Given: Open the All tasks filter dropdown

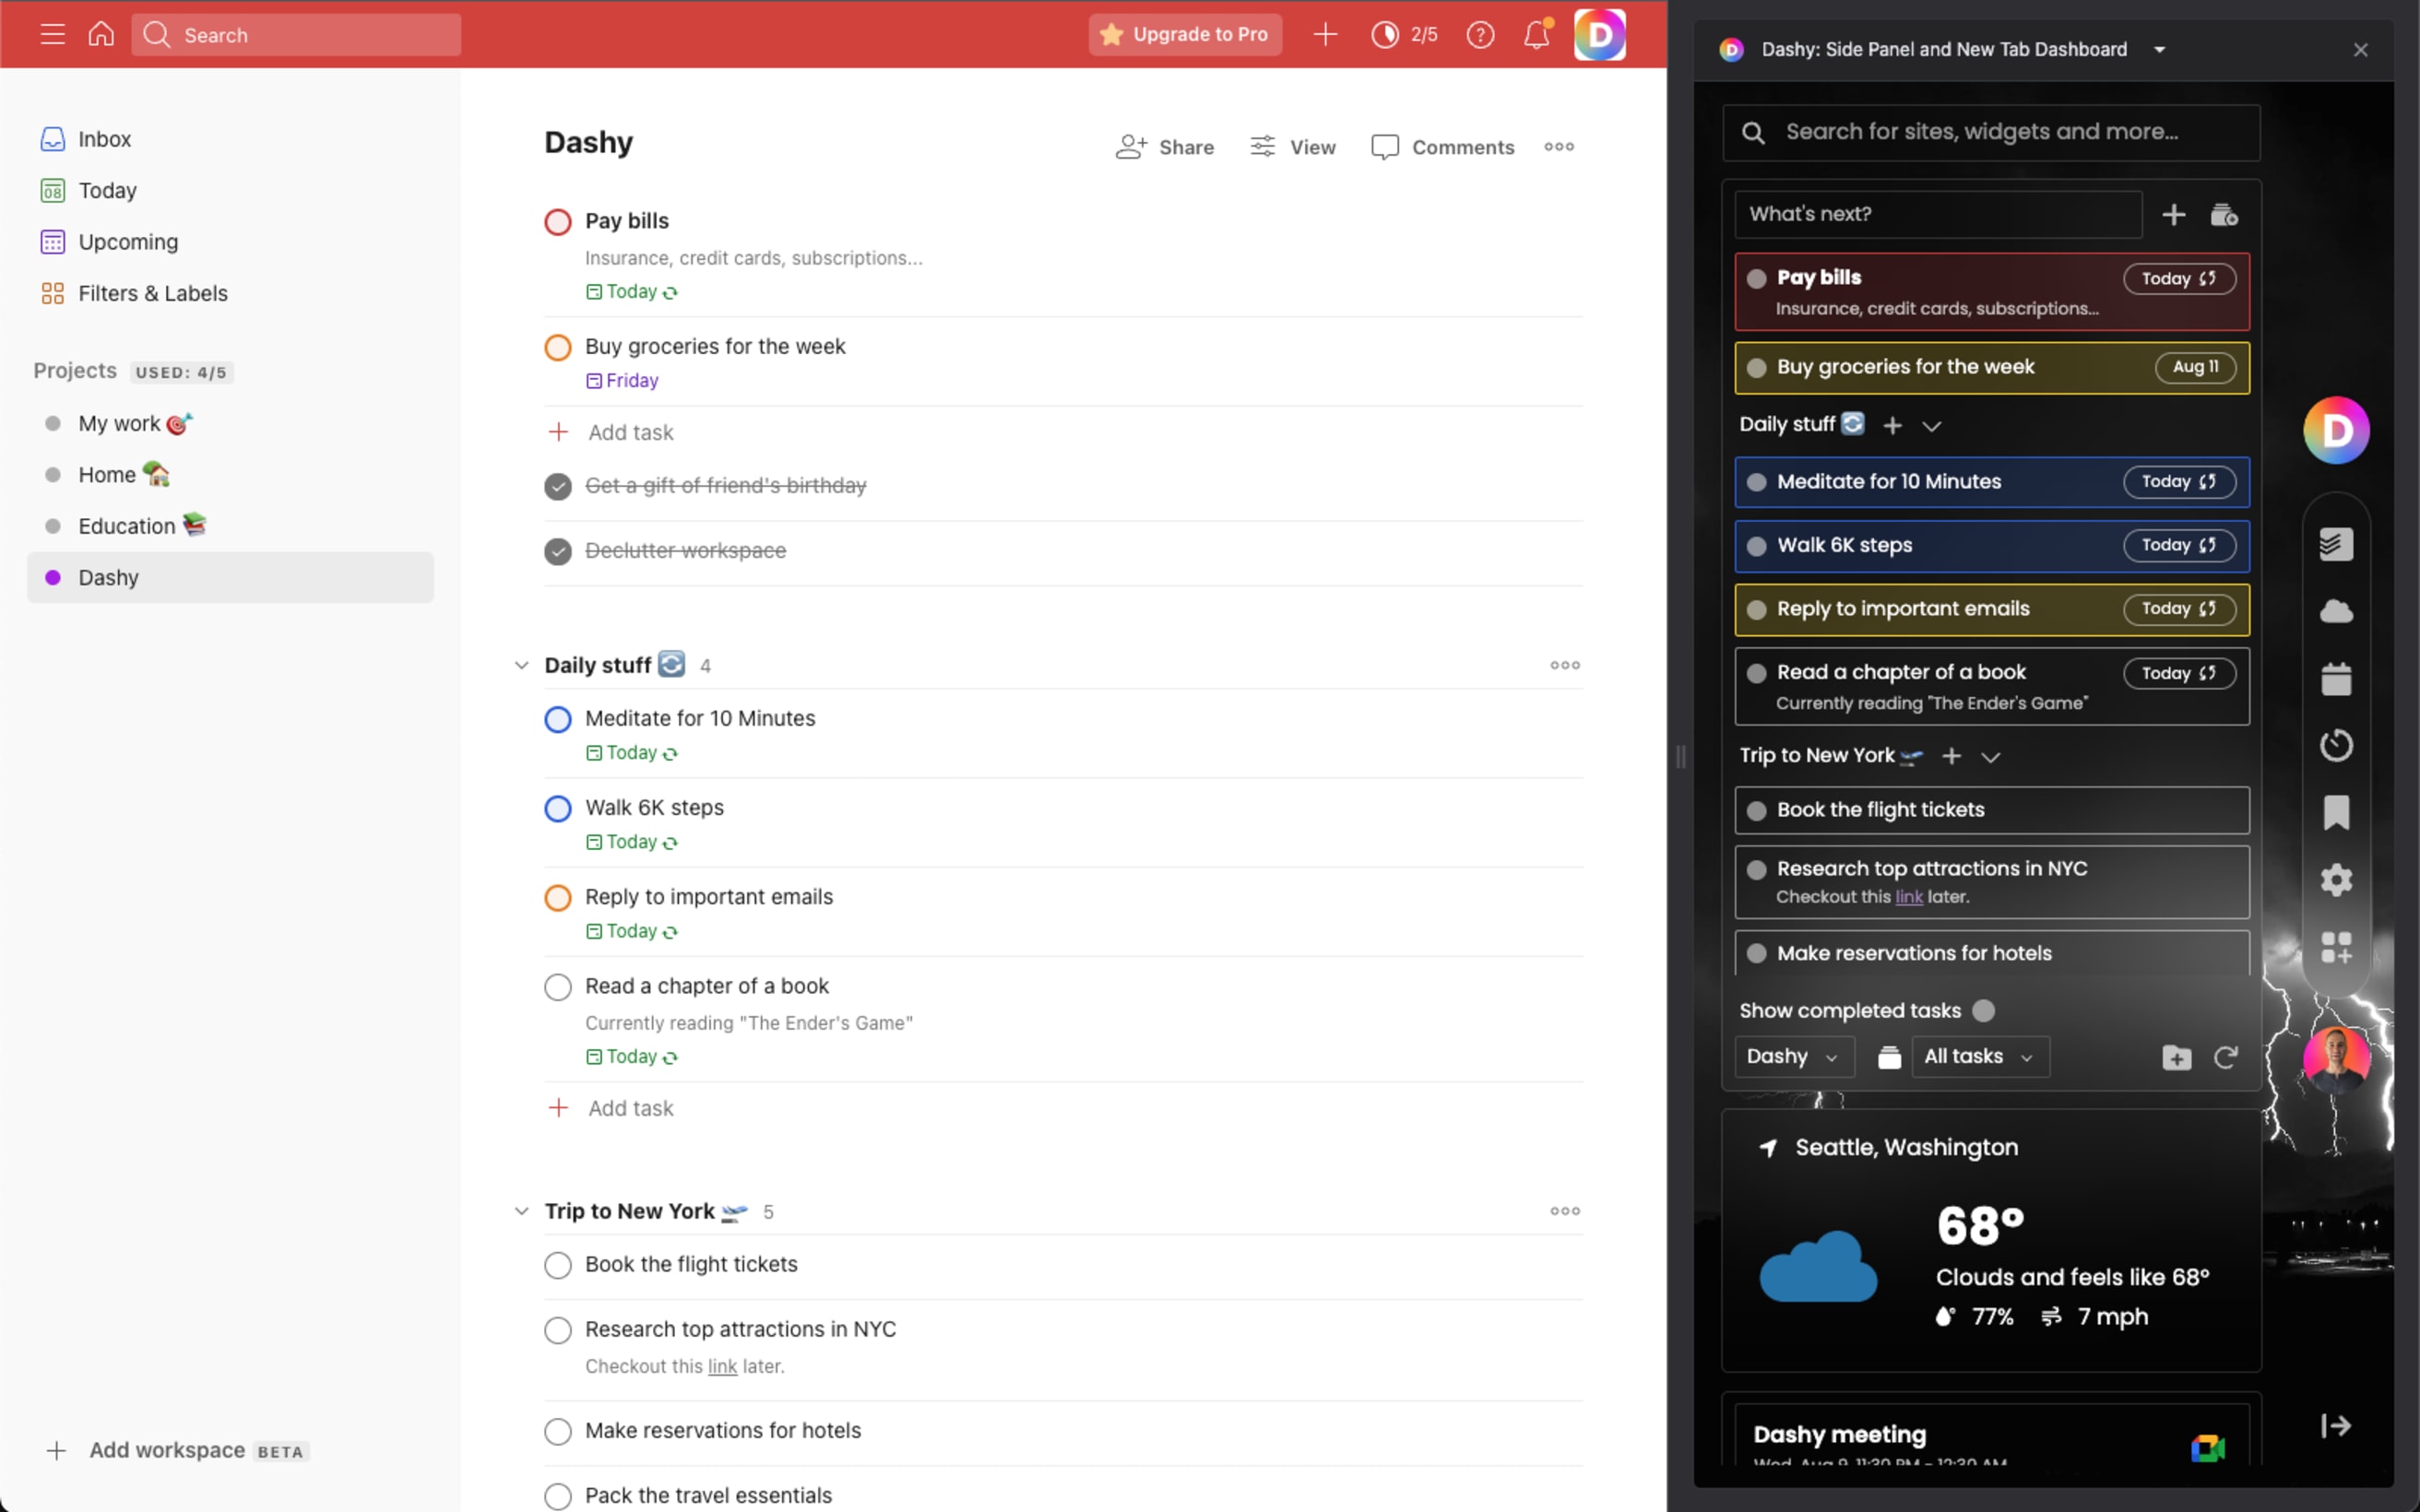Looking at the screenshot, I should click(1980, 1057).
